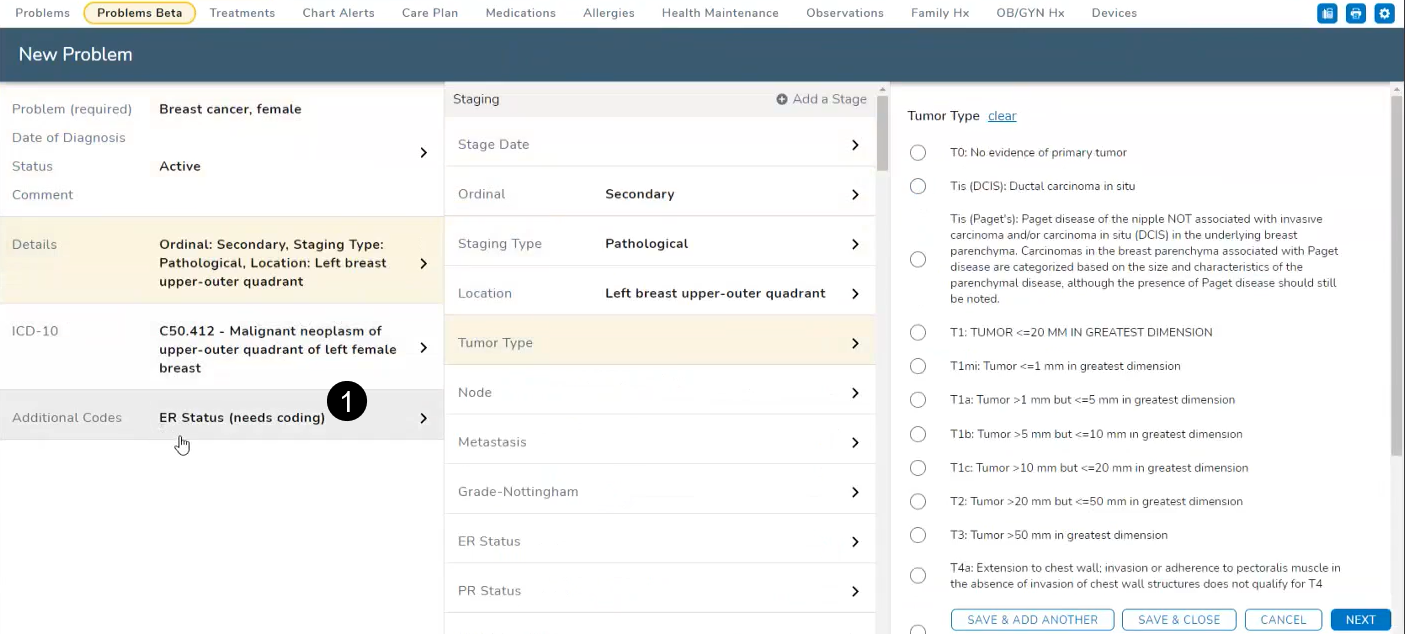Open the Metastasis row chevron
Viewport: 1405px width, 634px height.
[855, 442]
